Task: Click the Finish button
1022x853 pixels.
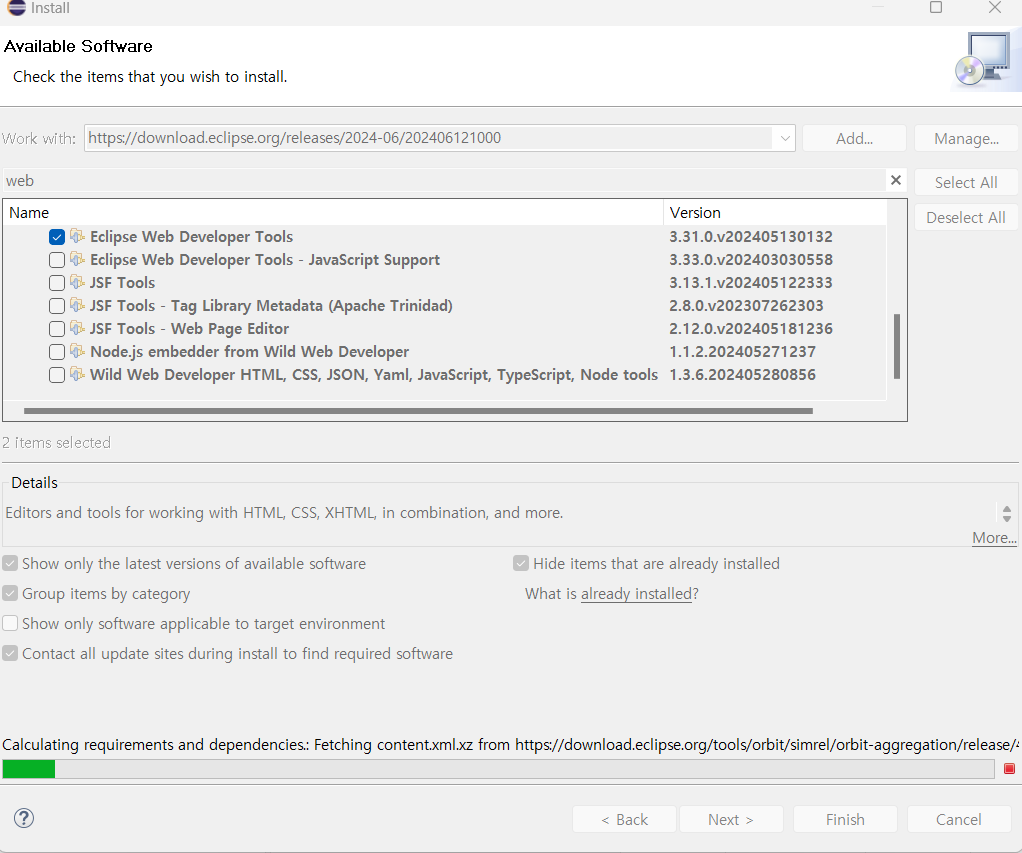Action: pyautogui.click(x=845, y=819)
